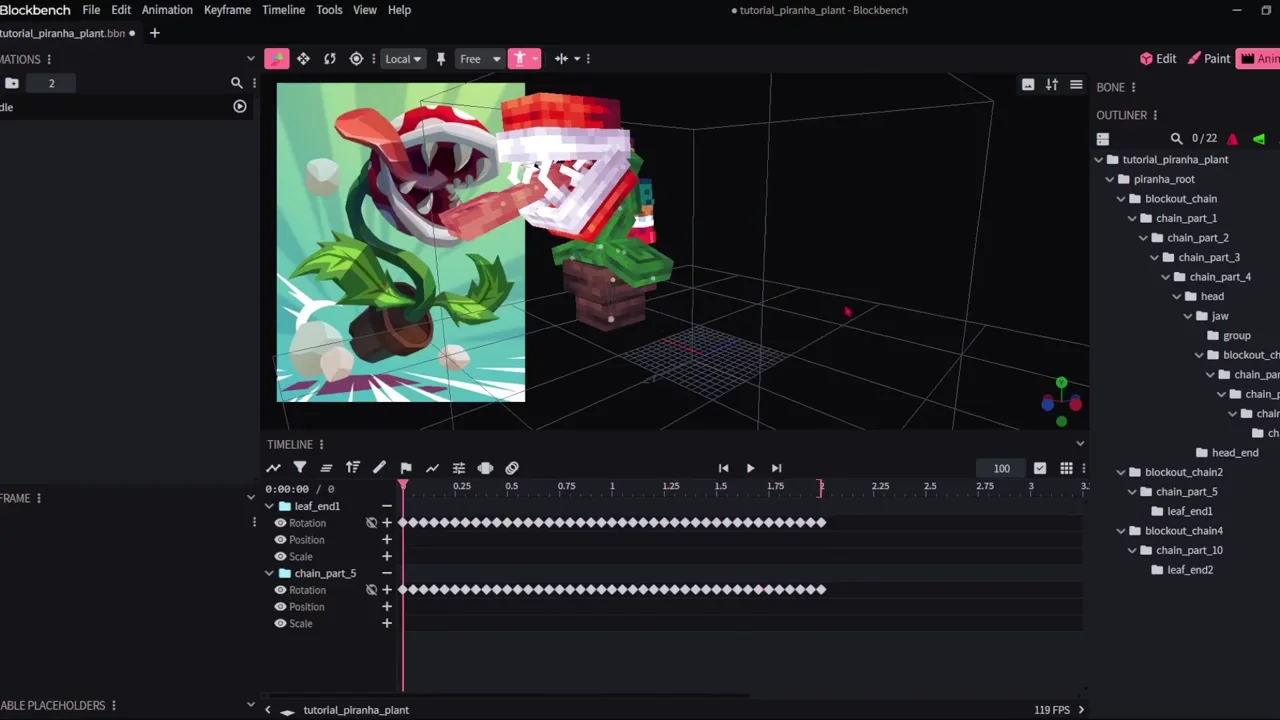This screenshot has width=1280, height=720.
Task: Open the Free rotation mode dropdown
Action: 480,59
